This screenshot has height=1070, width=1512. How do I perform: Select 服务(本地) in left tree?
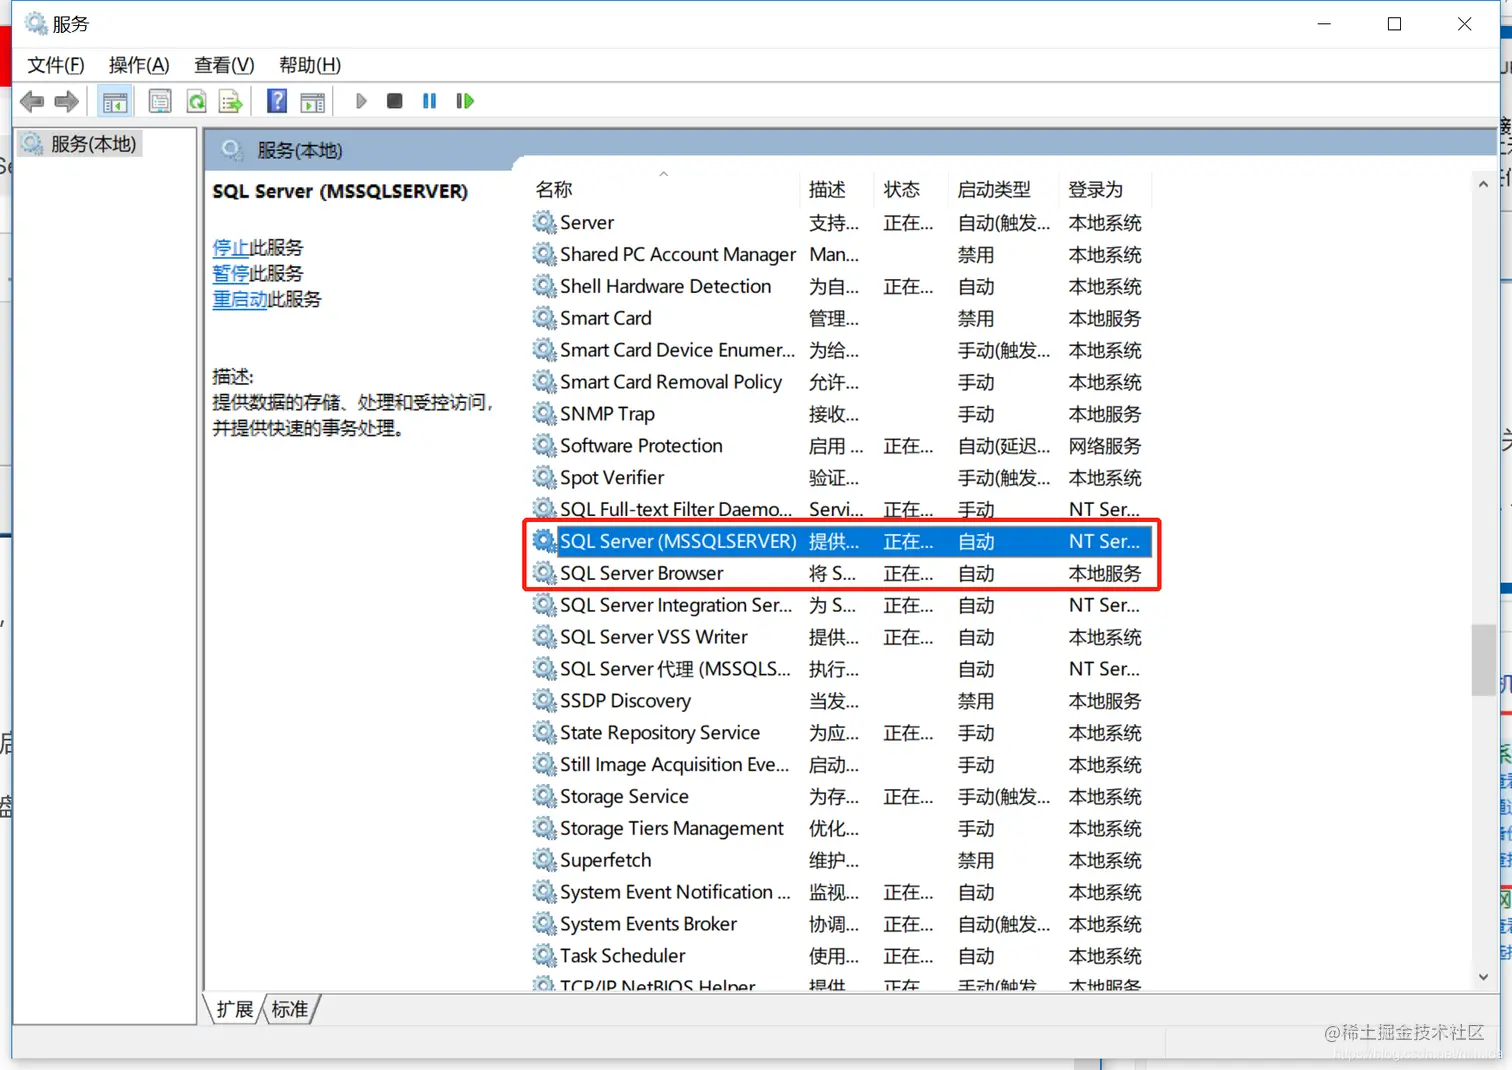pyautogui.click(x=93, y=144)
